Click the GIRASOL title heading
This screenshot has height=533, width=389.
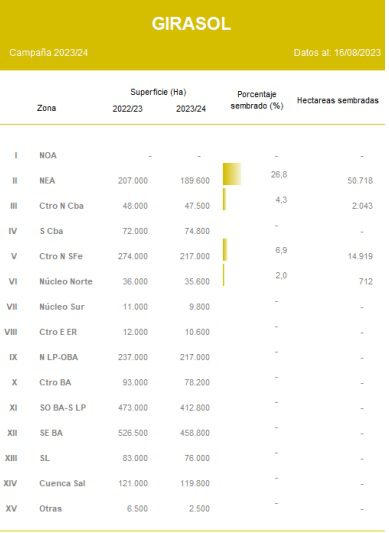click(191, 24)
